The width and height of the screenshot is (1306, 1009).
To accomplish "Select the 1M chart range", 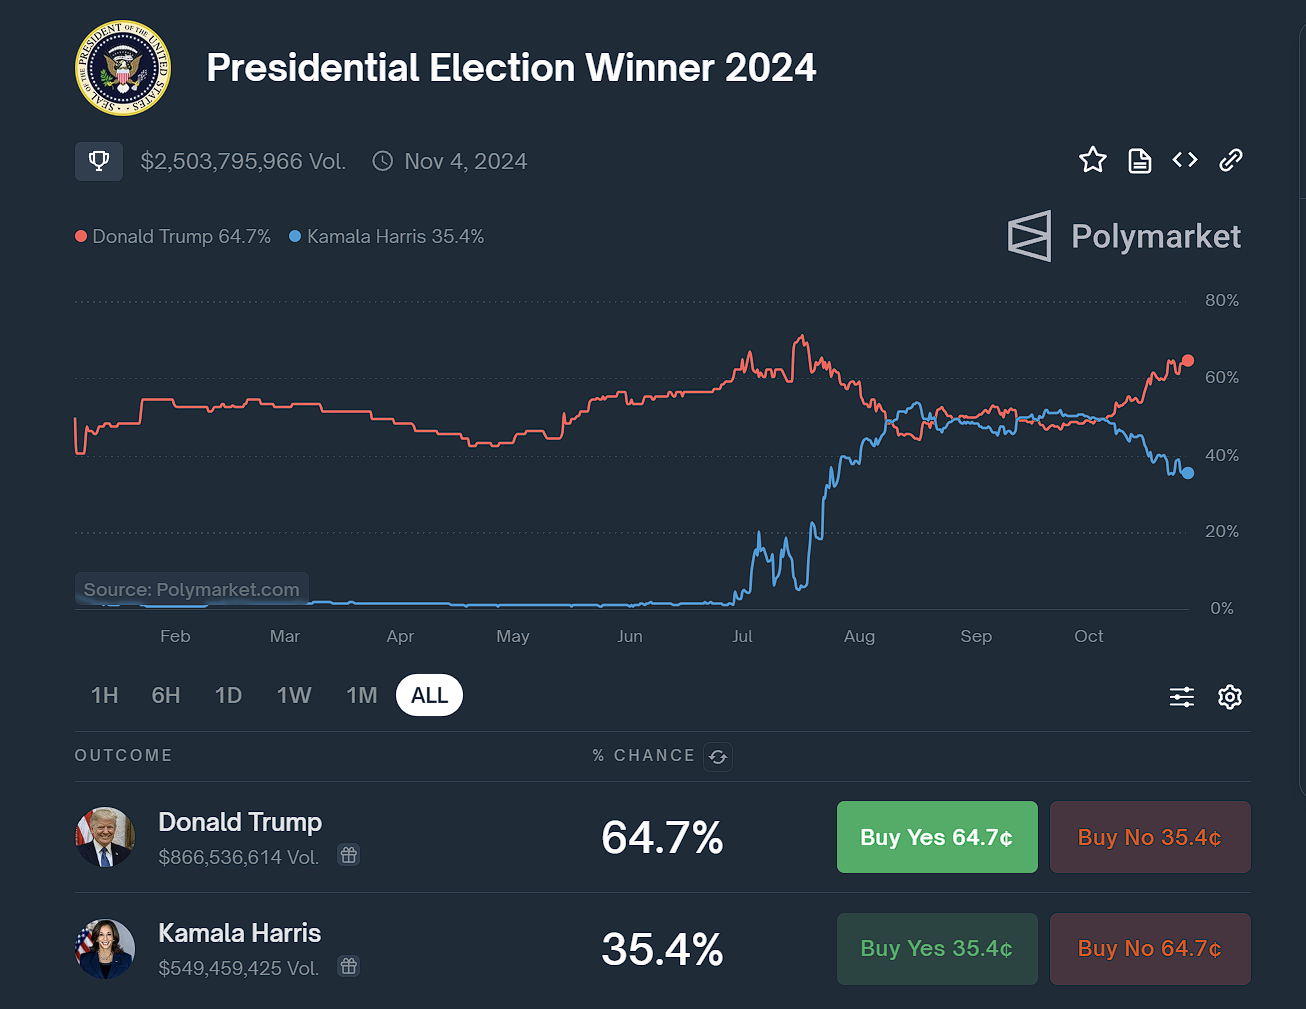I will pos(361,696).
